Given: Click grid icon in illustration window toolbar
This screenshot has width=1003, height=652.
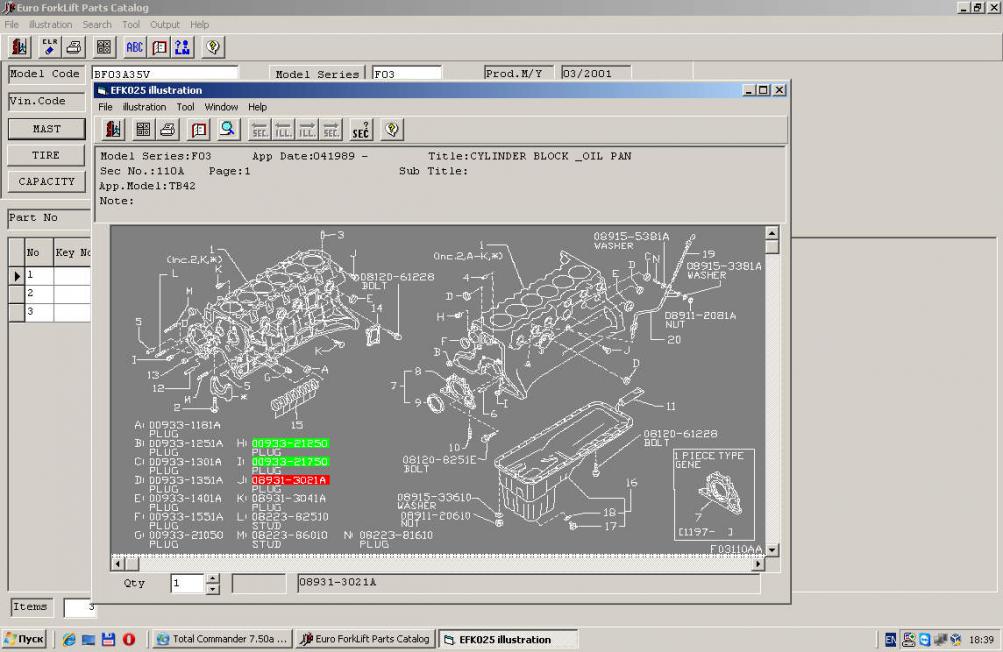Looking at the screenshot, I should (x=143, y=130).
